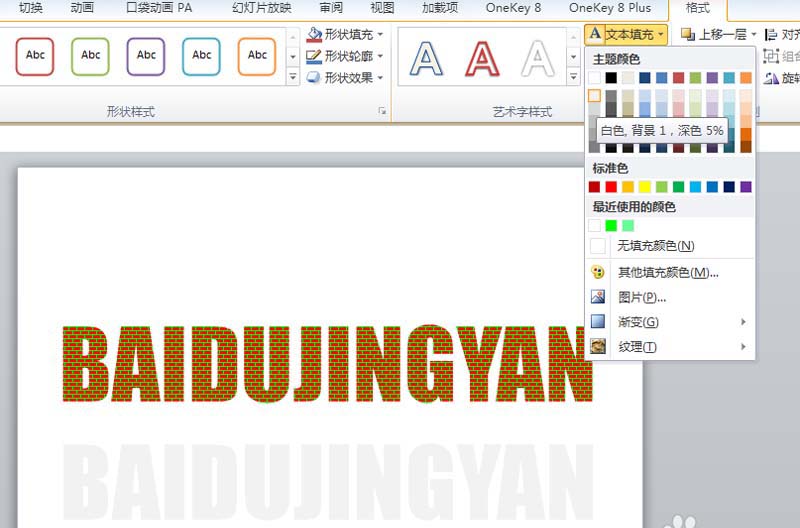The height and width of the screenshot is (528, 800).
Task: Switch to the Animations (动画) tab
Action: [82, 8]
